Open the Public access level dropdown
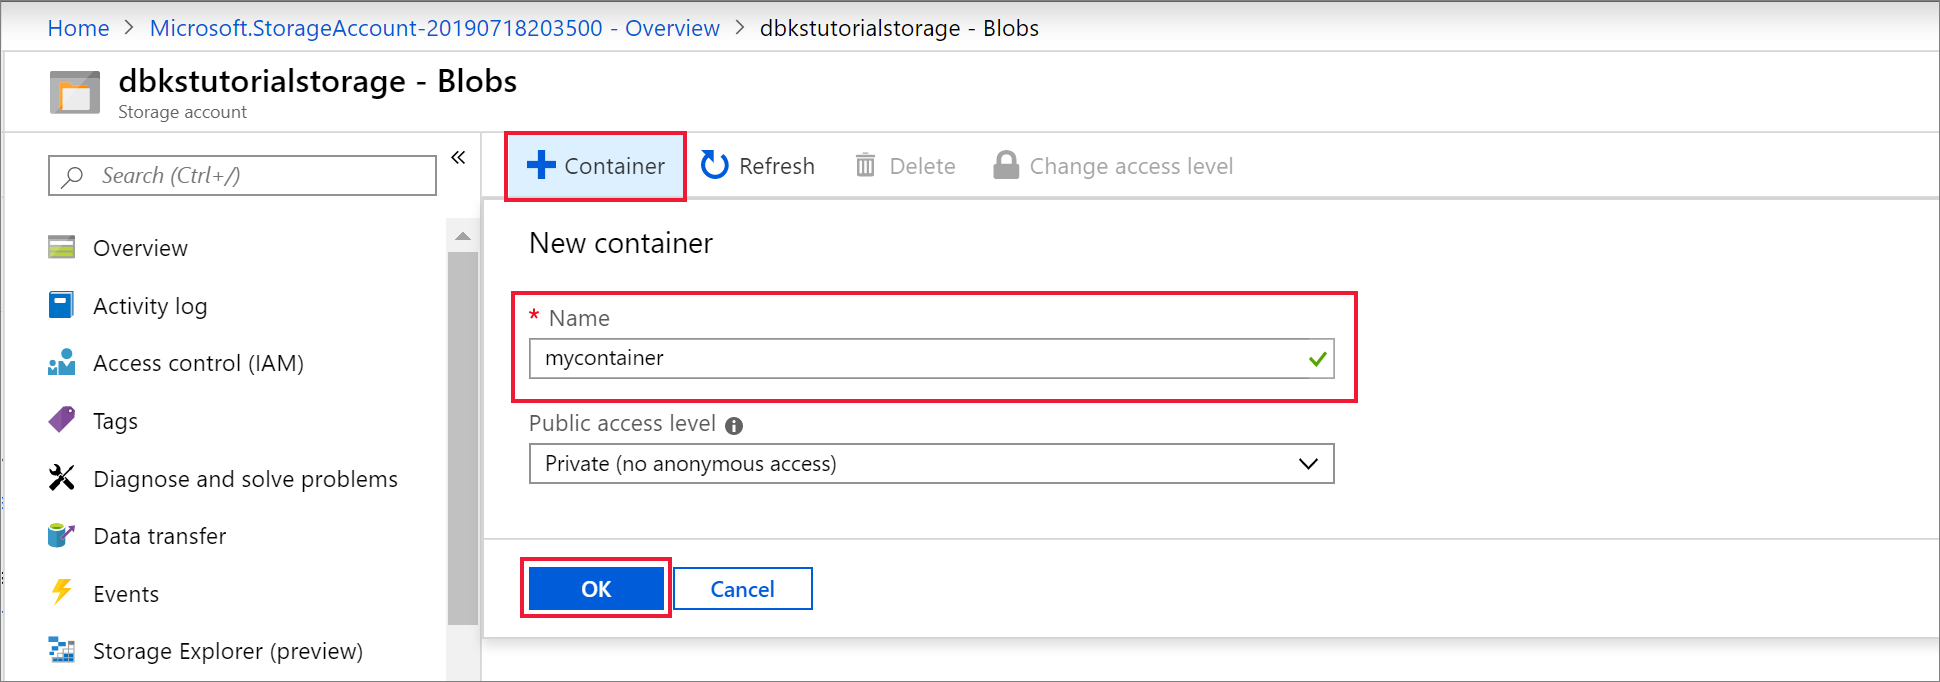 (x=931, y=464)
